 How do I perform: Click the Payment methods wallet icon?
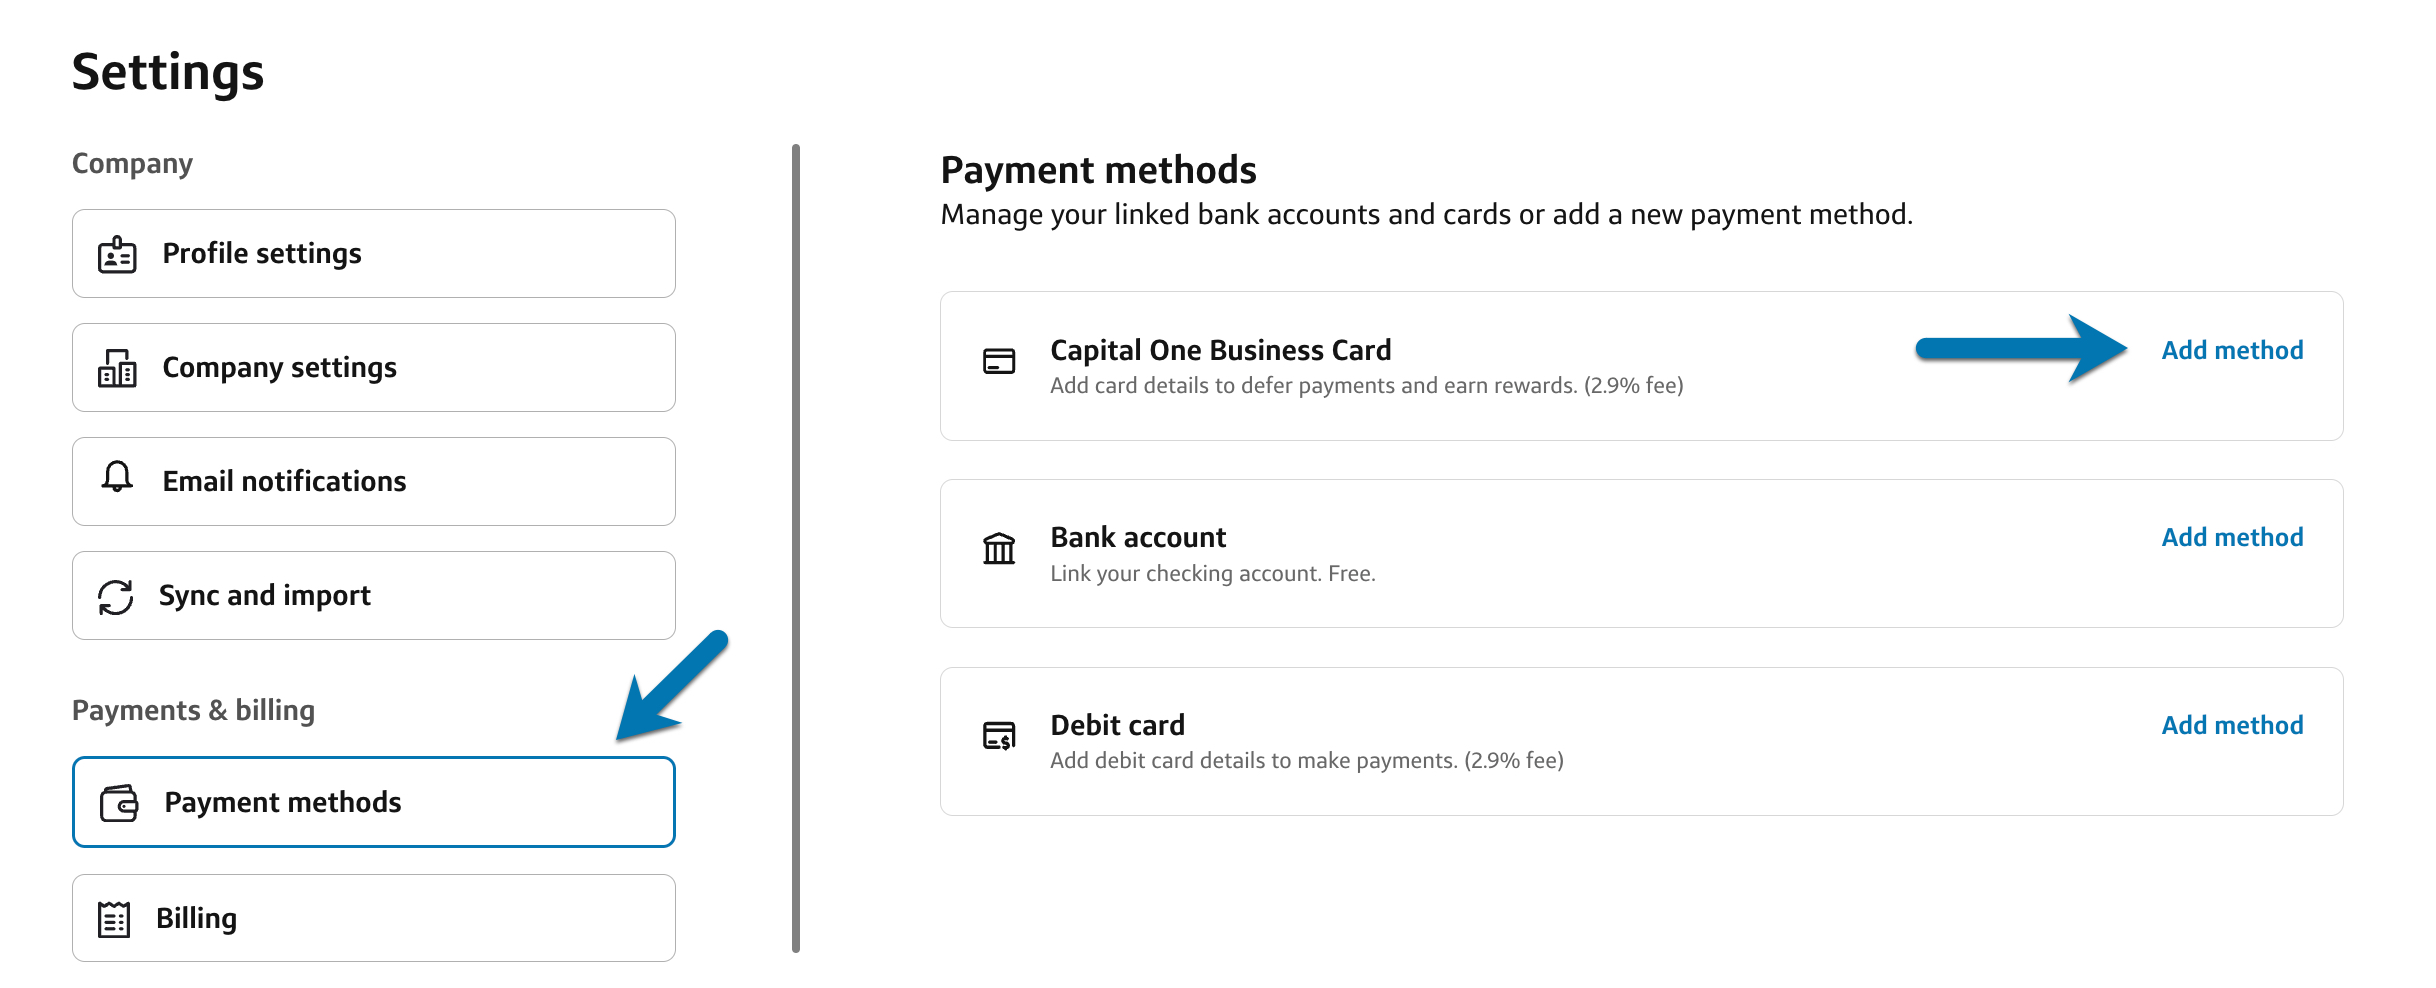[119, 803]
